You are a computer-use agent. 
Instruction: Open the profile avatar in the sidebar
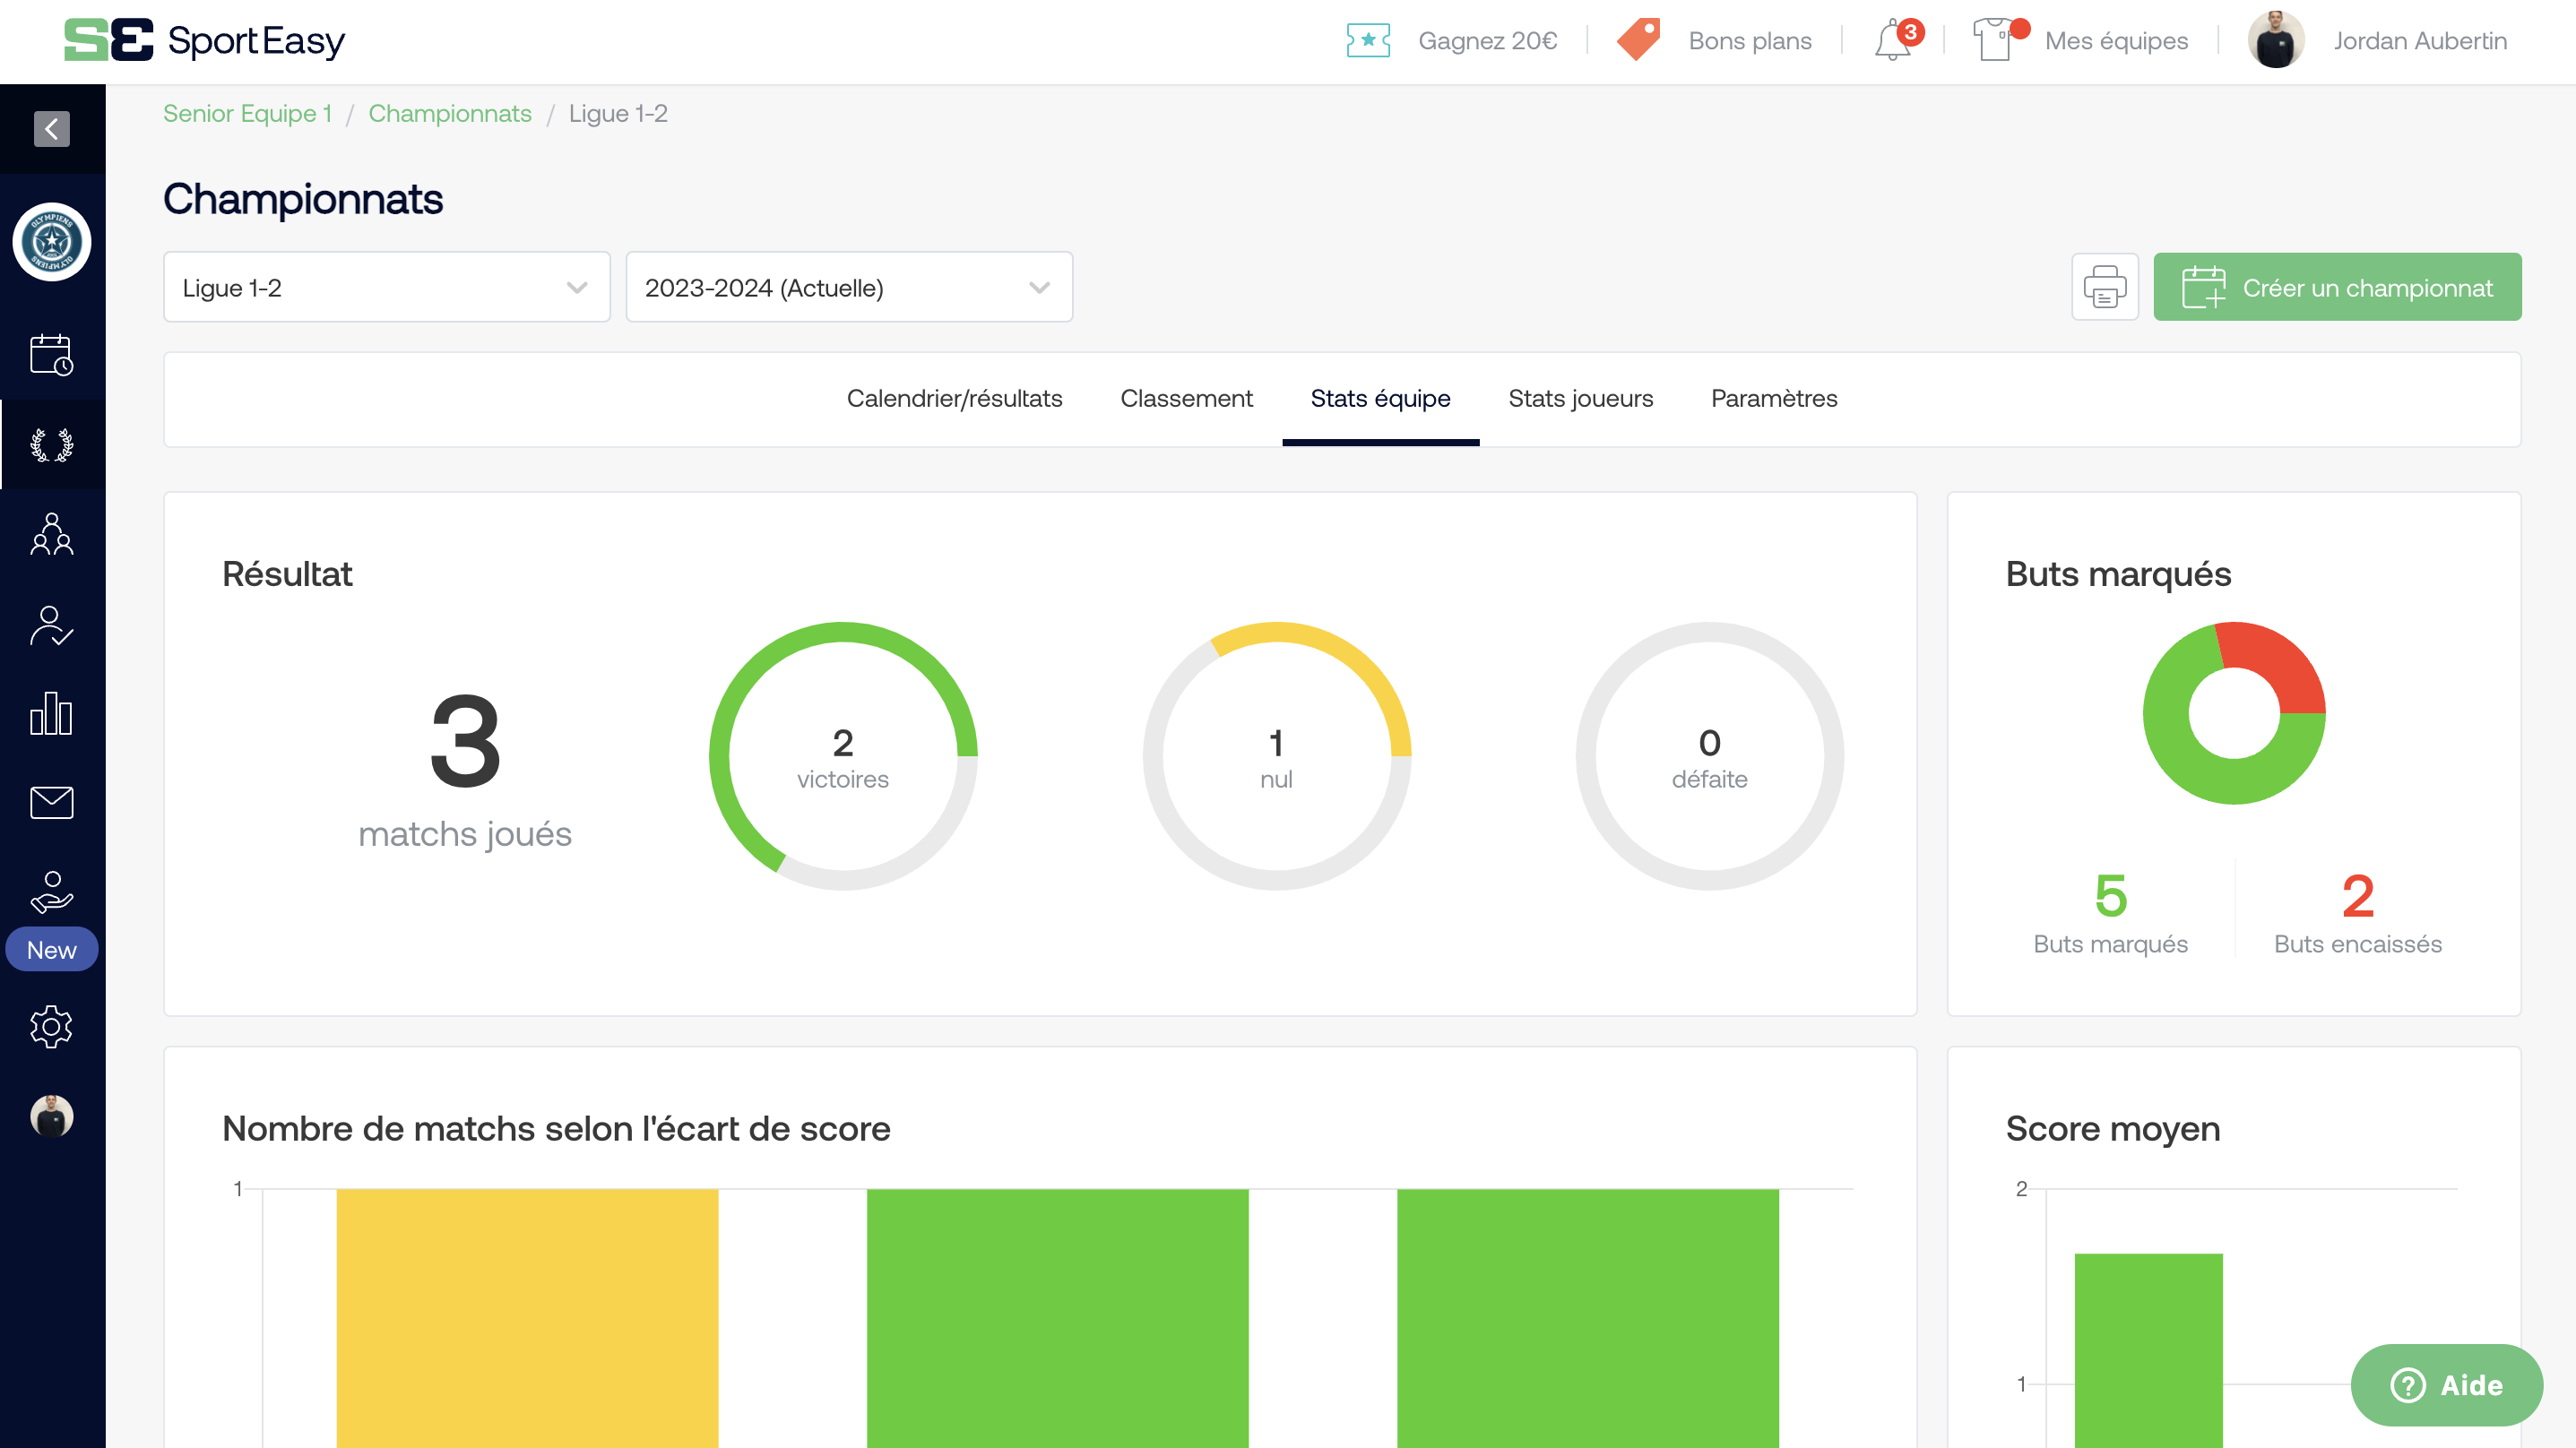(52, 1116)
